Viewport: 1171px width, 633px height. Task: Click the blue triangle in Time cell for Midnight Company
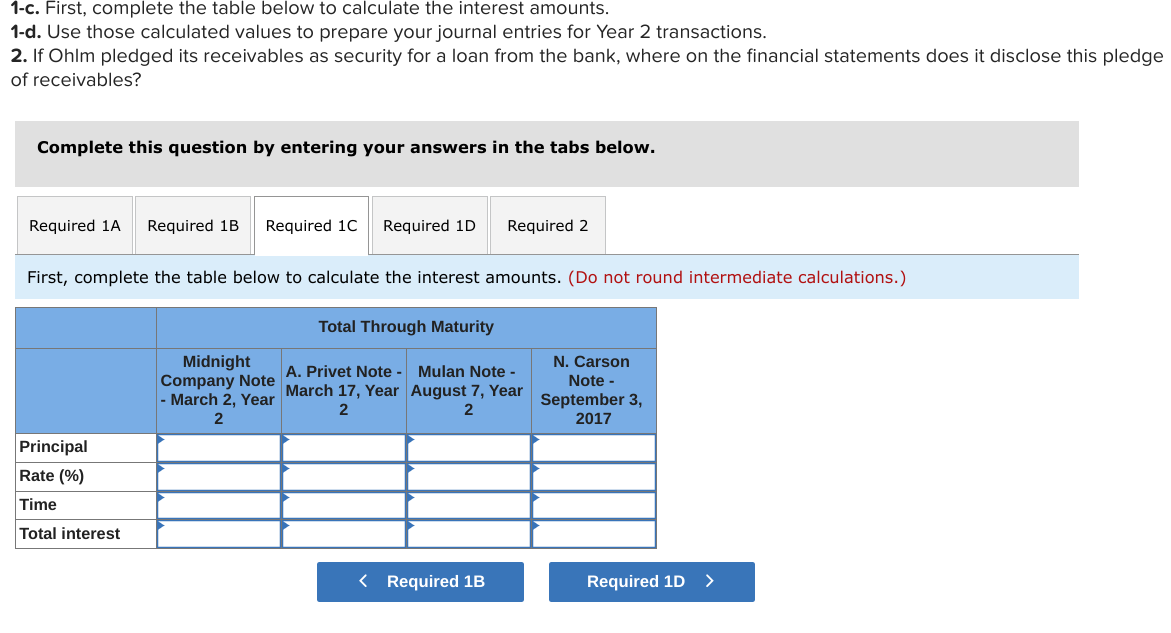[160, 498]
